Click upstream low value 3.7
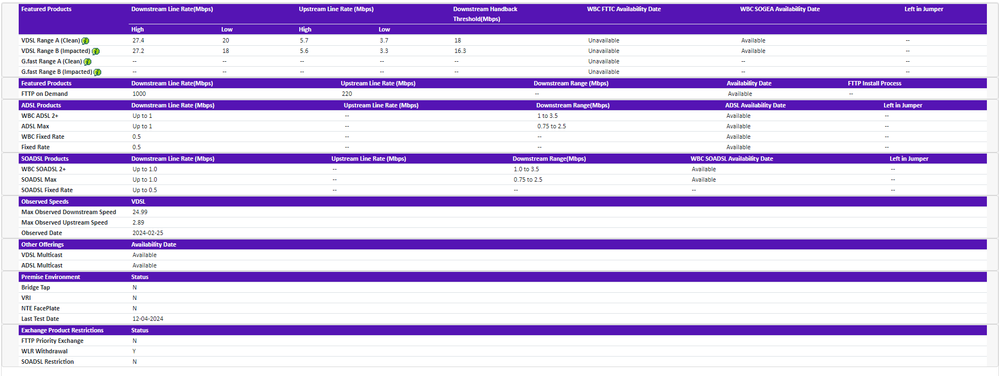 point(384,40)
